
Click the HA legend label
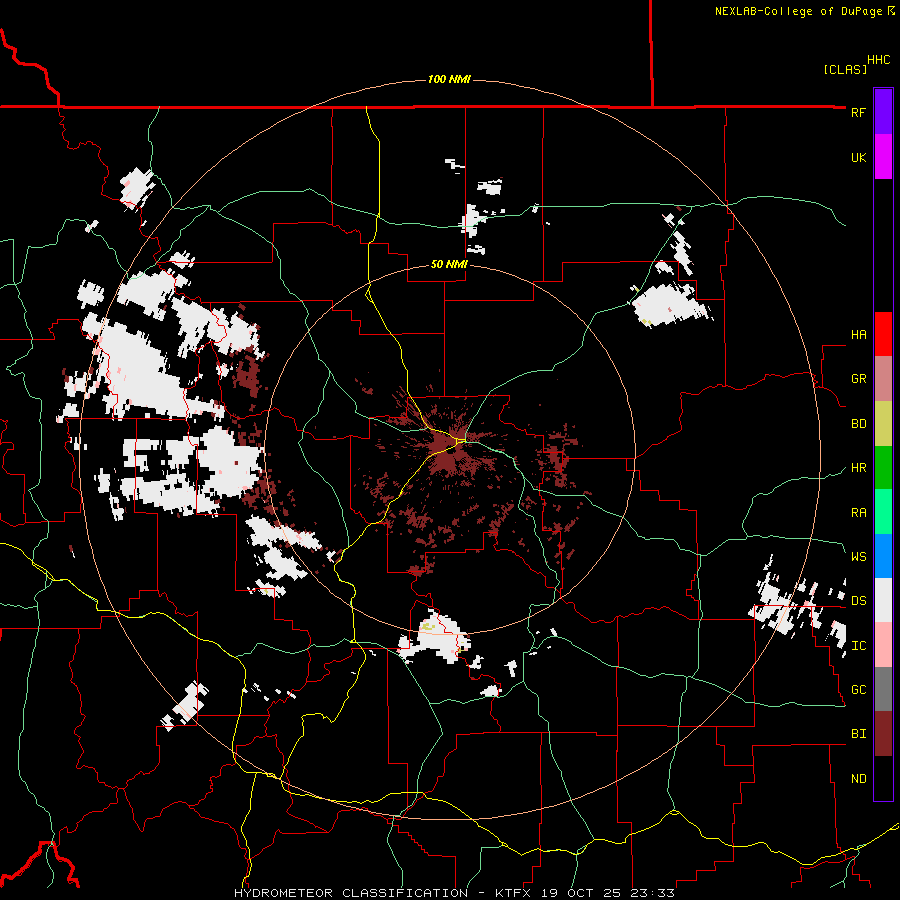pos(858,335)
